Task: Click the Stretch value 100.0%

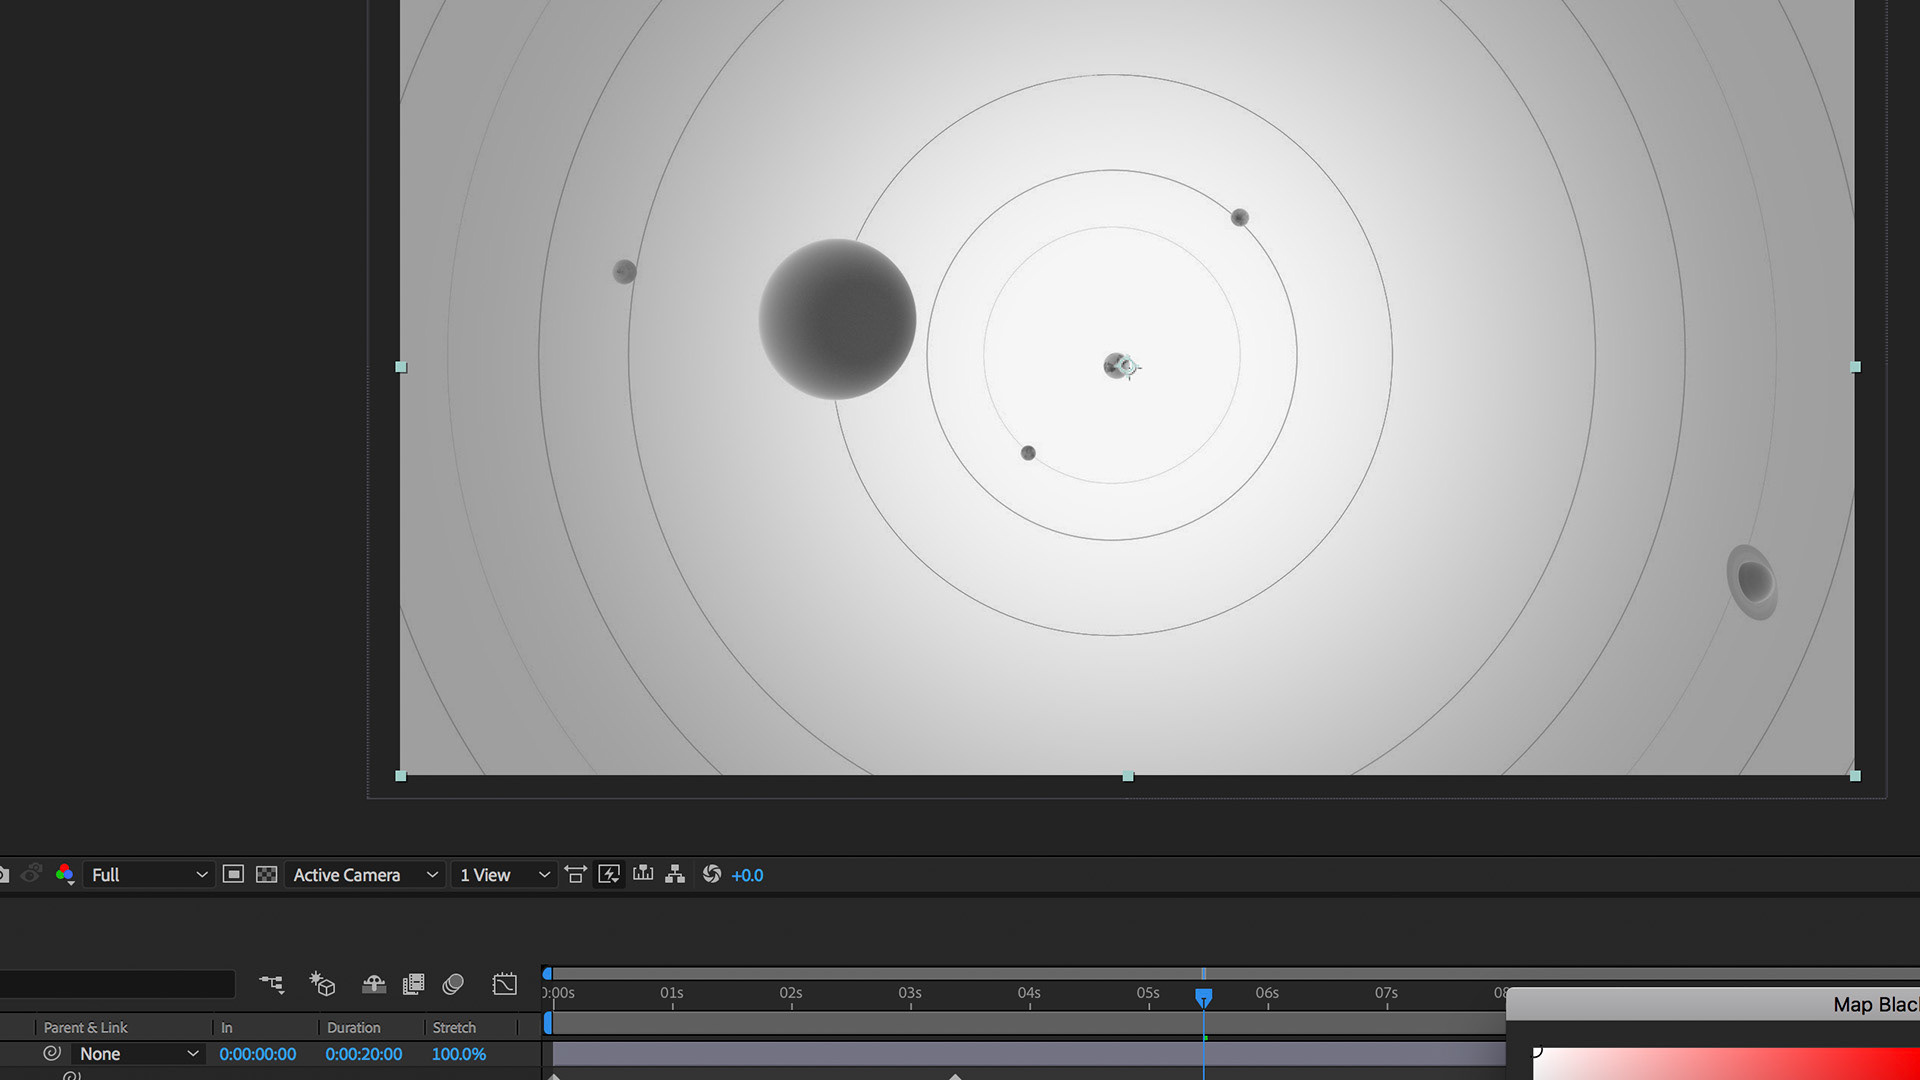Action: click(x=459, y=1054)
